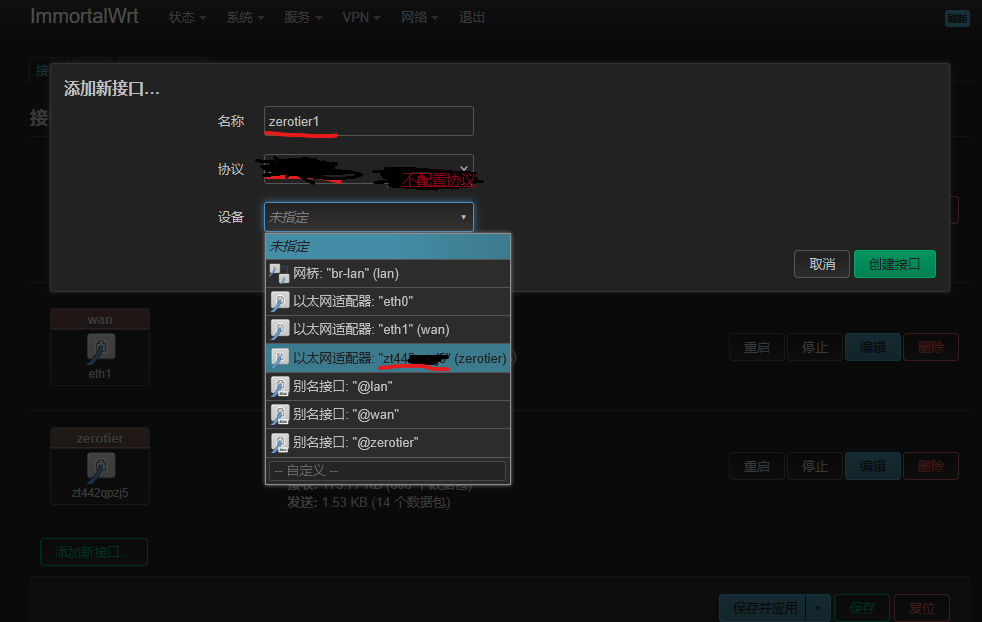Click the br-lan bridge icon in device list
This screenshot has width=982, height=622.
pos(279,274)
